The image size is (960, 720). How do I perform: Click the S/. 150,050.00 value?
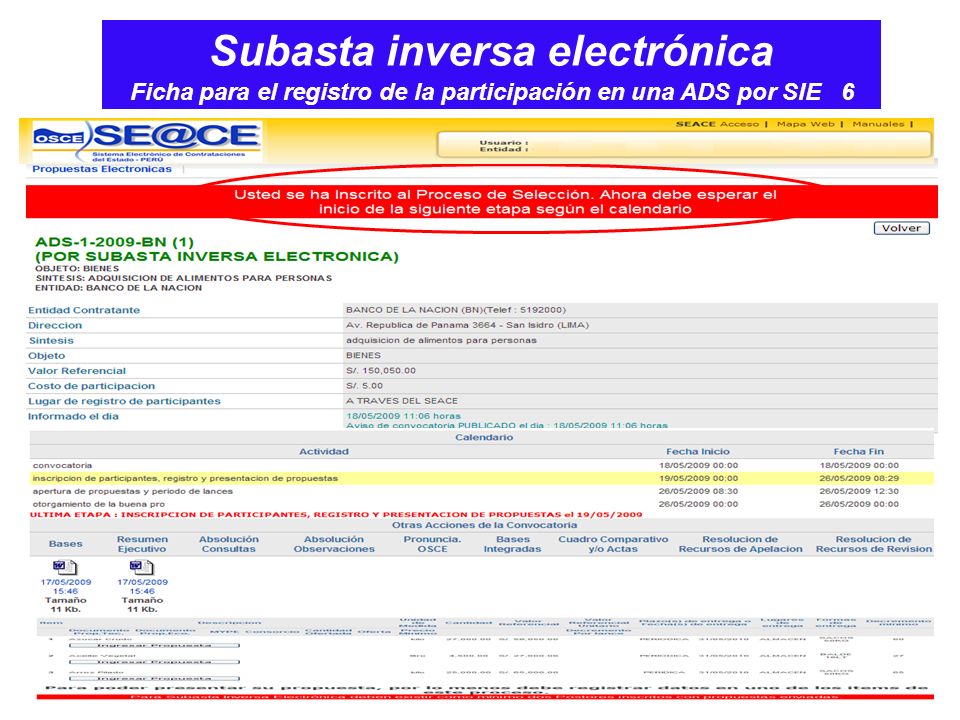point(381,370)
